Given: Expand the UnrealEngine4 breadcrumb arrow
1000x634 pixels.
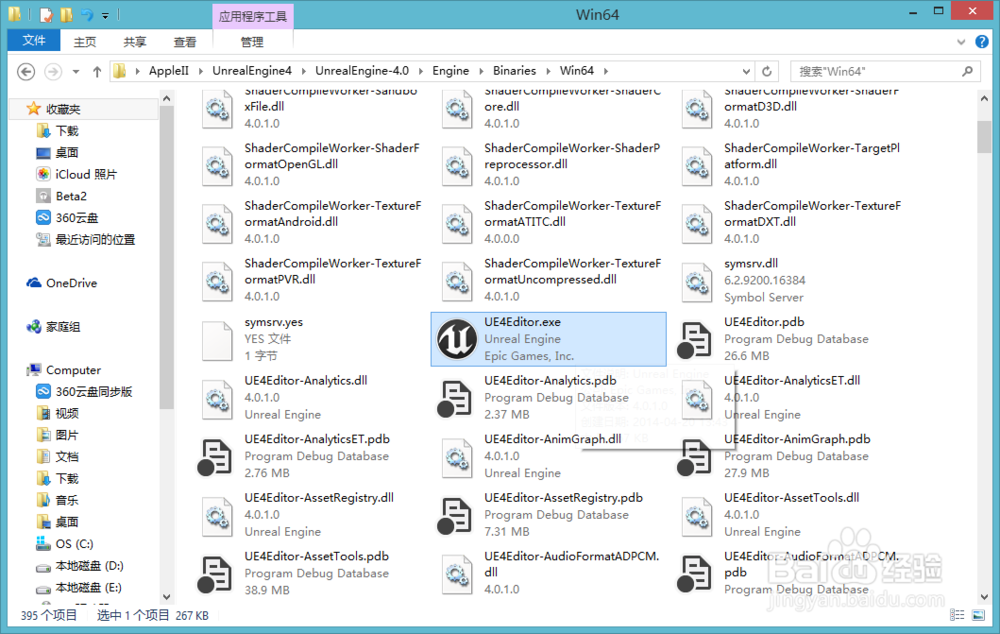Looking at the screenshot, I should point(303,71).
